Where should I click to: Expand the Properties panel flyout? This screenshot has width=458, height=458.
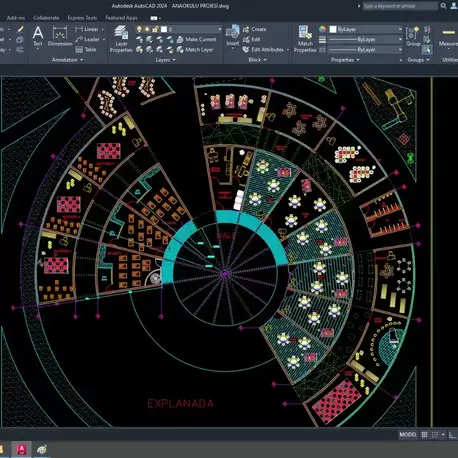coord(345,60)
